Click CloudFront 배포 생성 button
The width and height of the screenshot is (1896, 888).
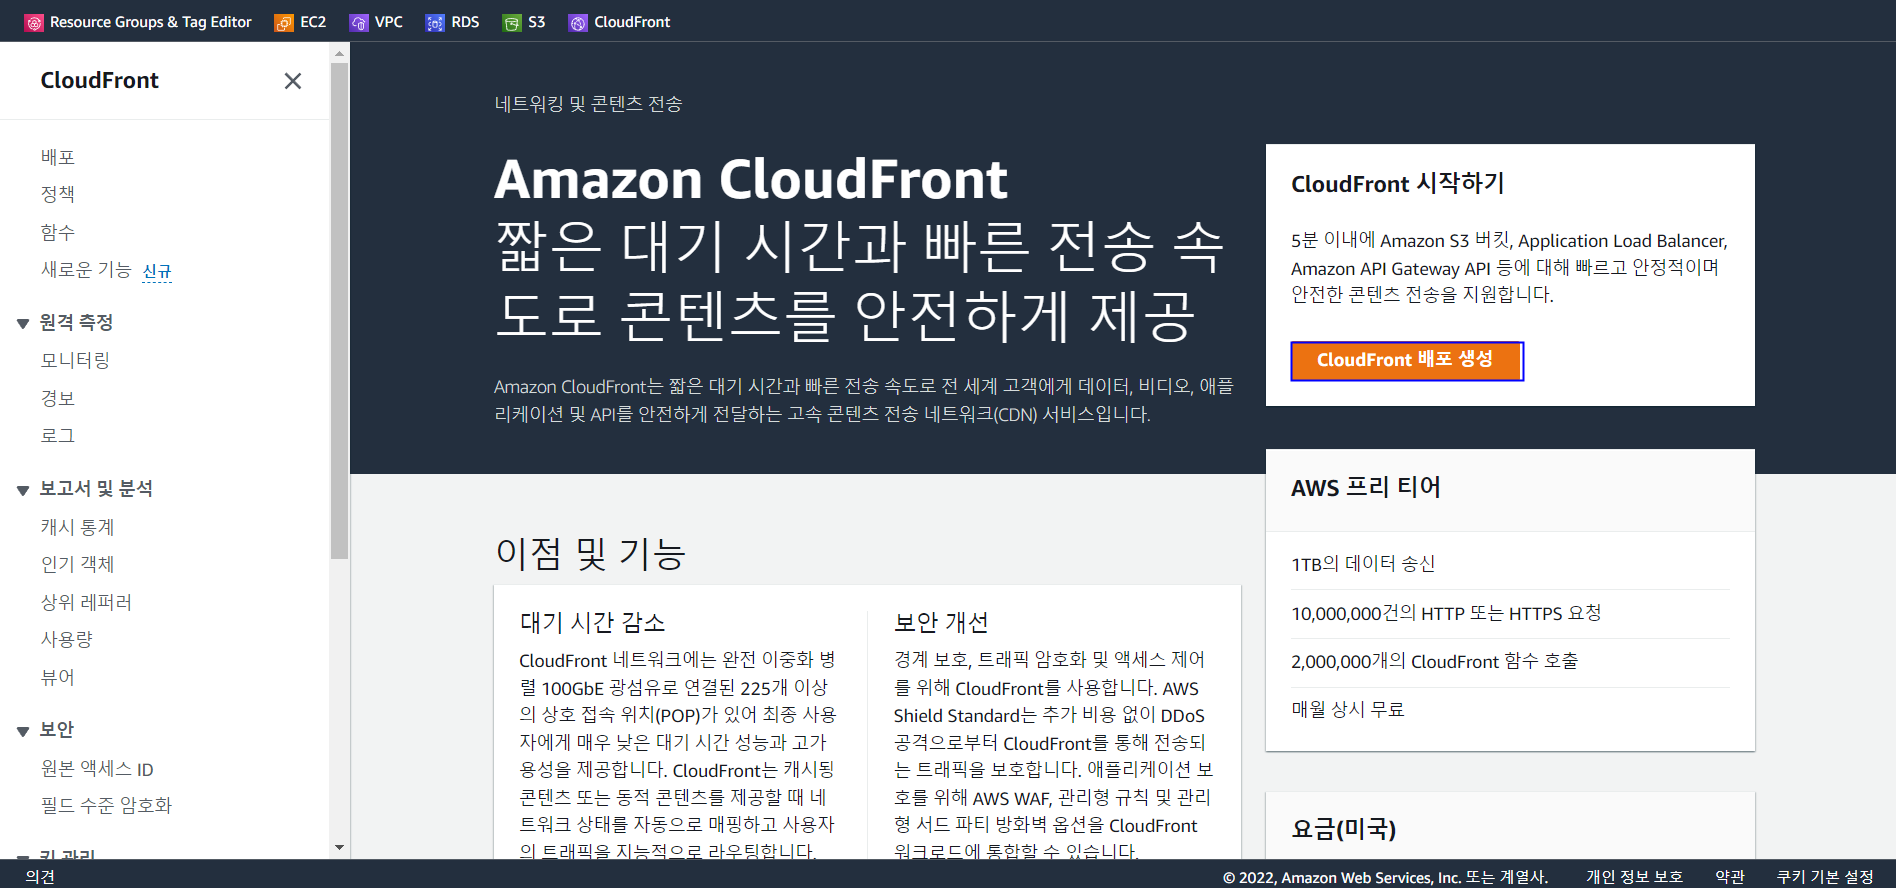coord(1406,360)
